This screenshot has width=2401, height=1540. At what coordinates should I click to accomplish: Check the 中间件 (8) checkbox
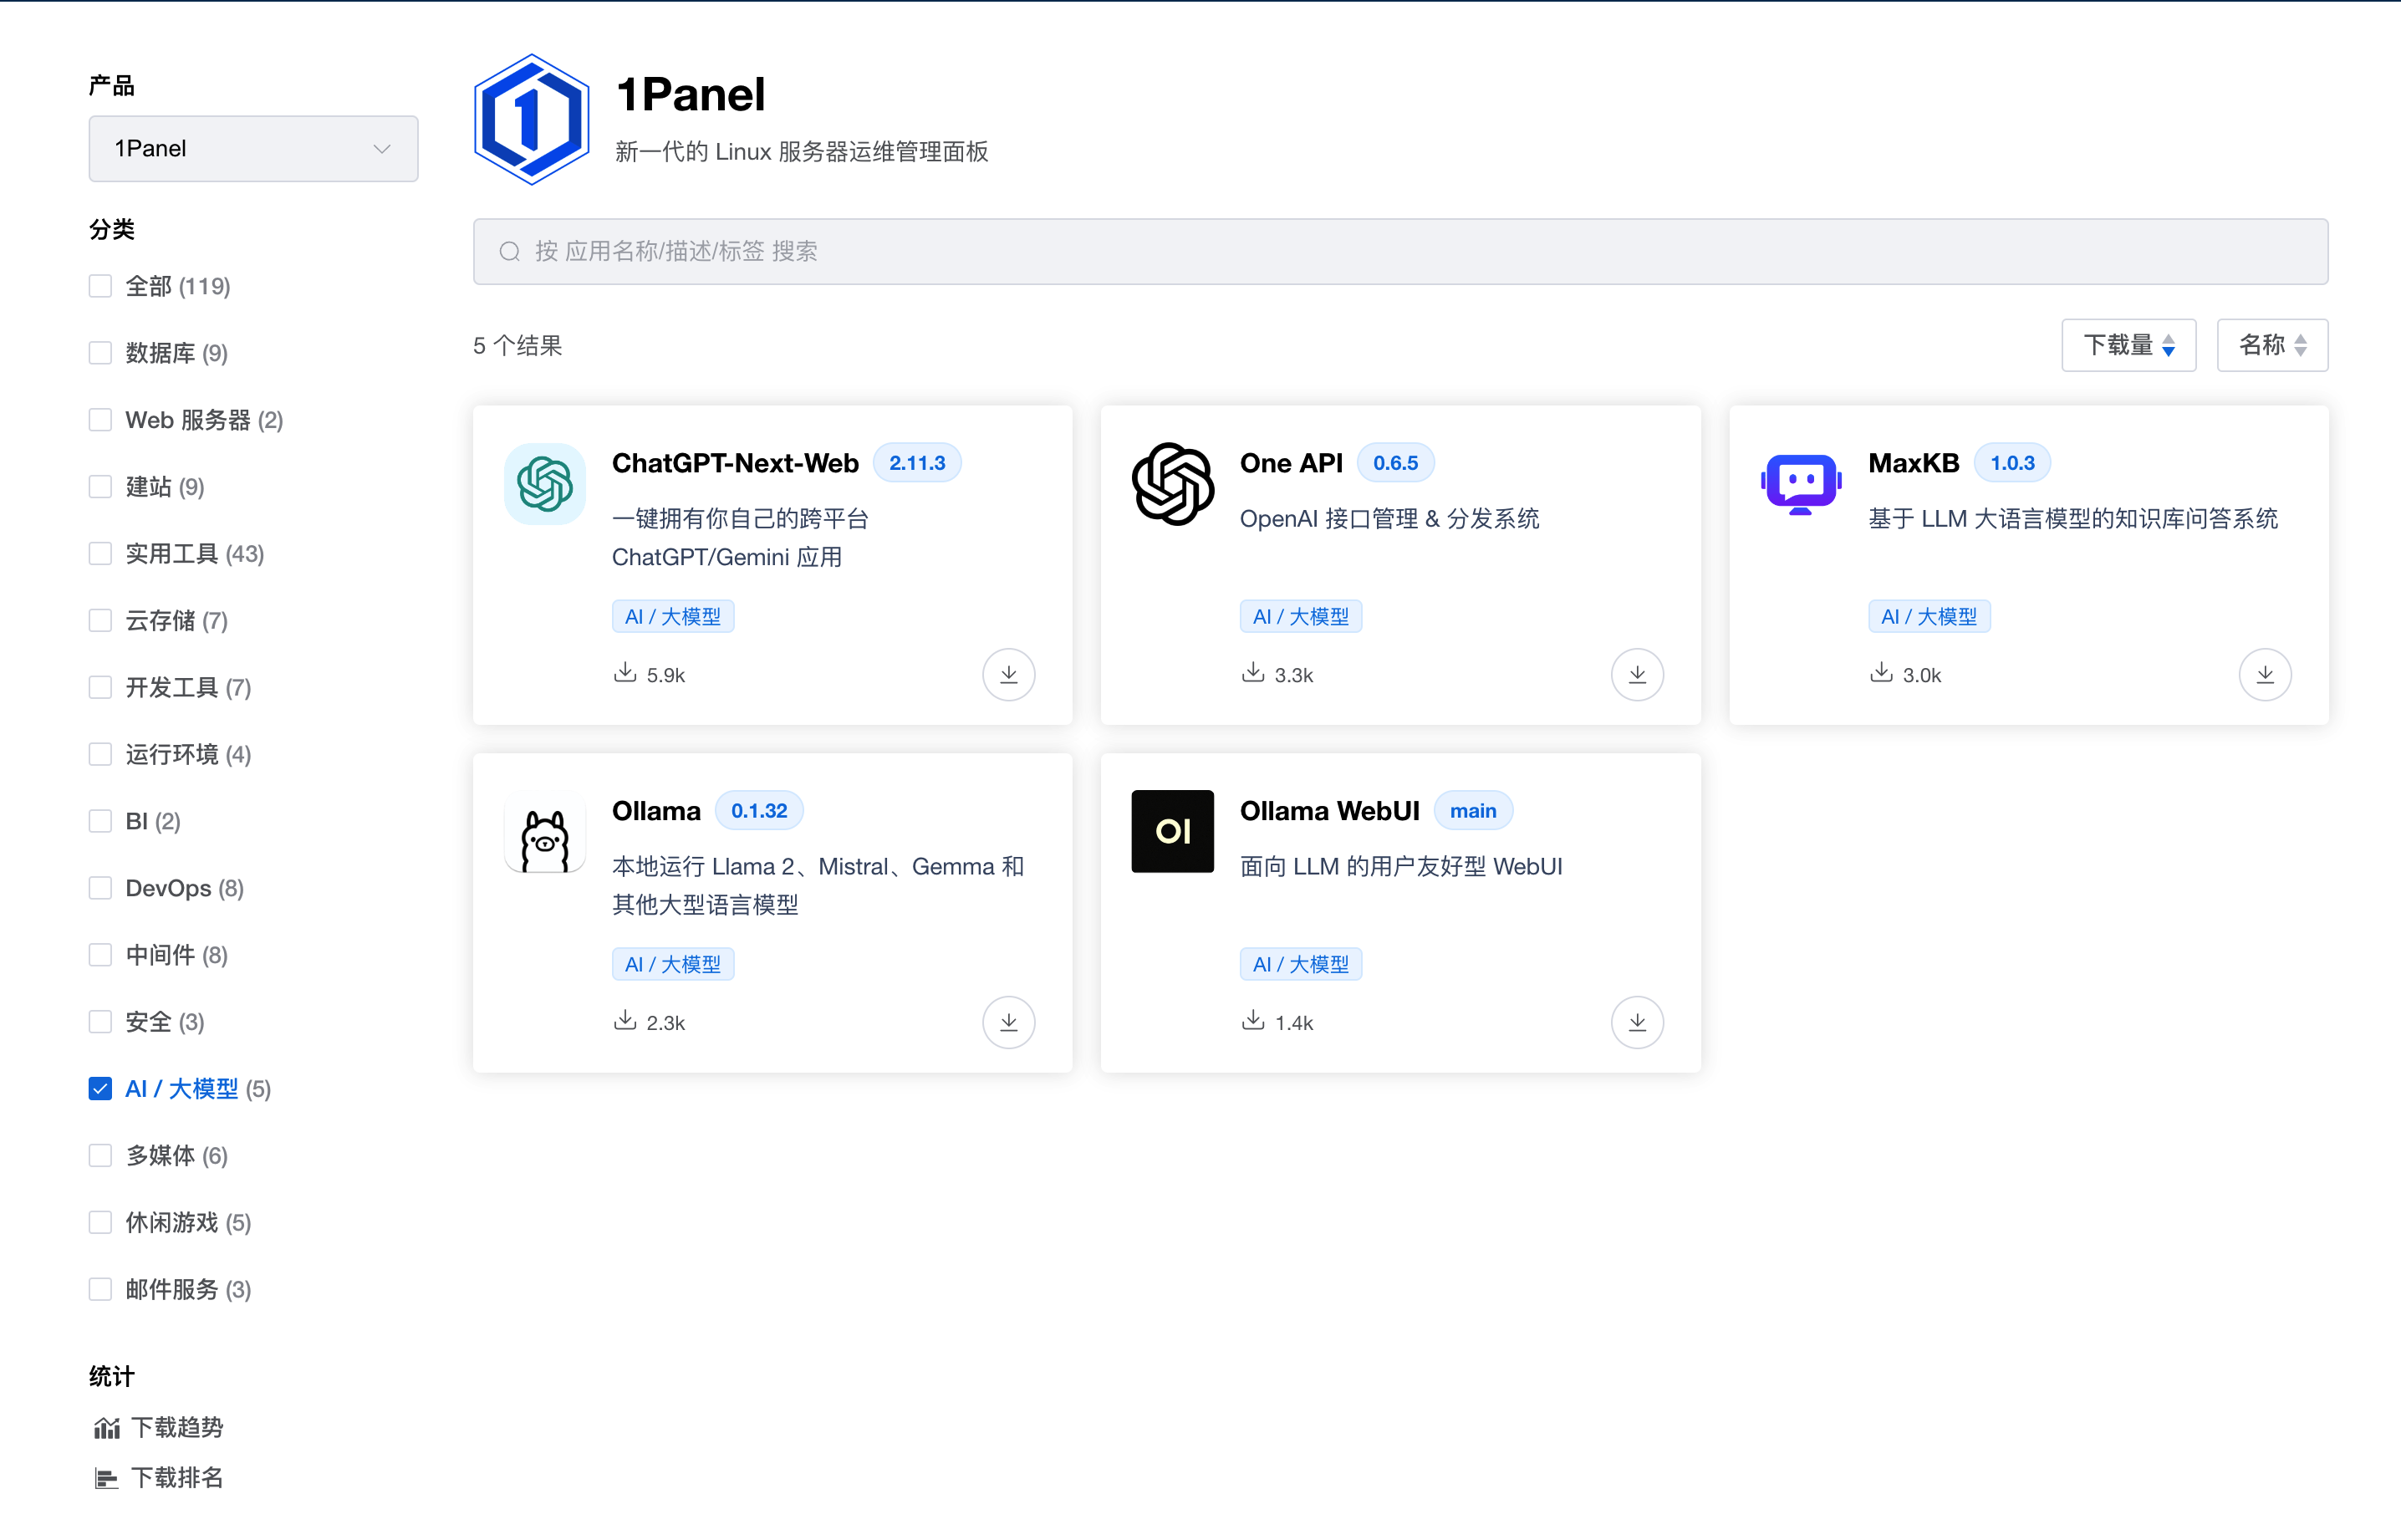point(100,955)
